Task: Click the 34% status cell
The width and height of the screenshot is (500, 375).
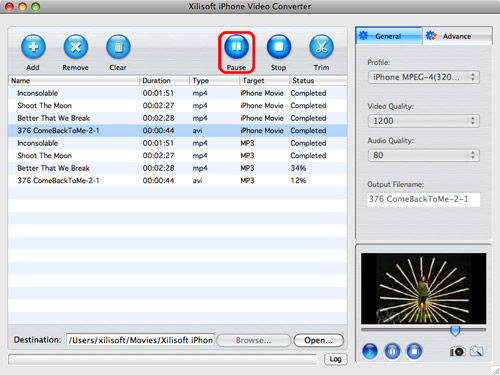Action: click(298, 168)
